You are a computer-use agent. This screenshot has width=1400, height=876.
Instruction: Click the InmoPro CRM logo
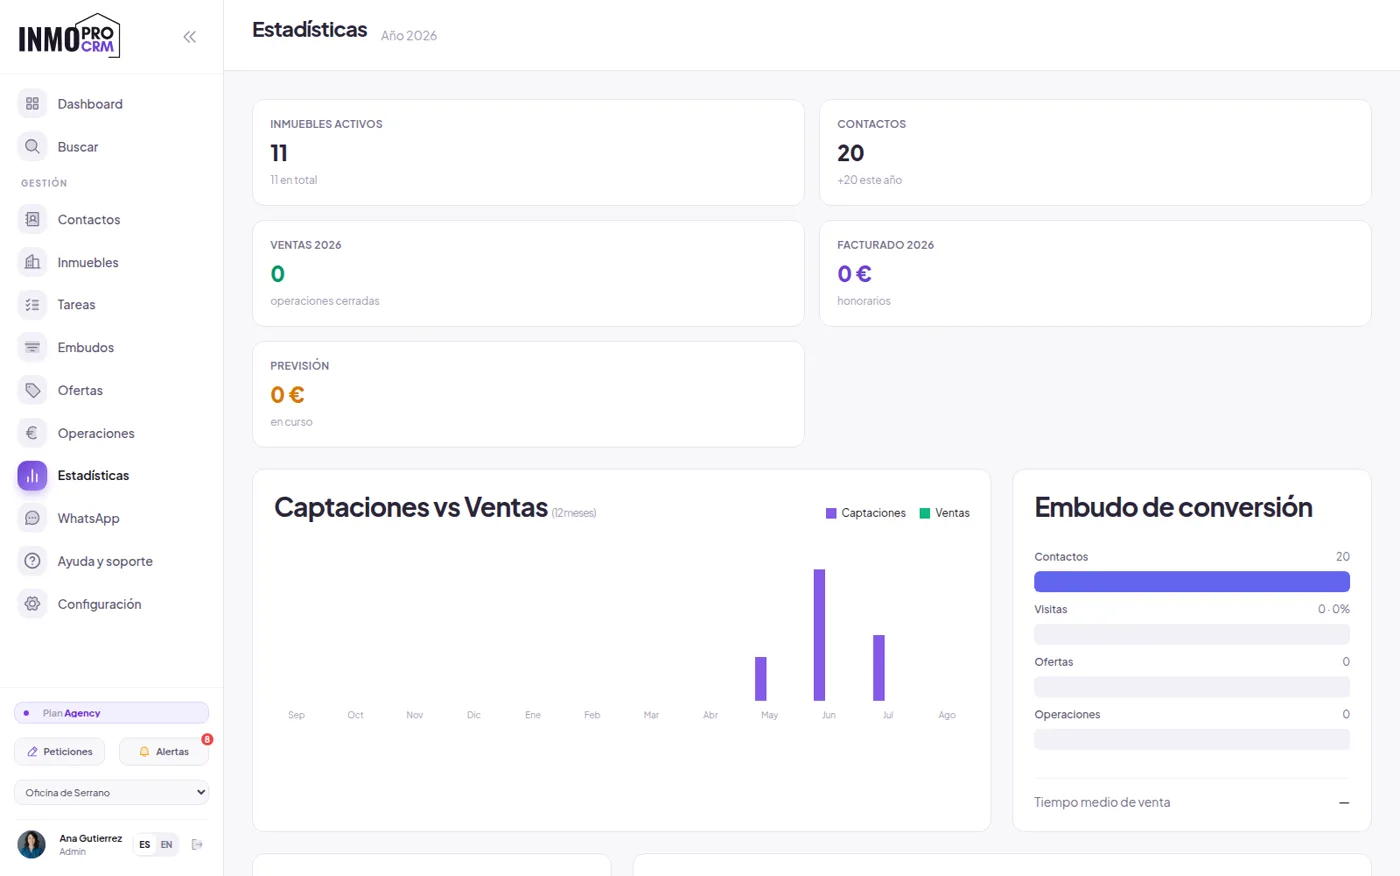tap(69, 36)
